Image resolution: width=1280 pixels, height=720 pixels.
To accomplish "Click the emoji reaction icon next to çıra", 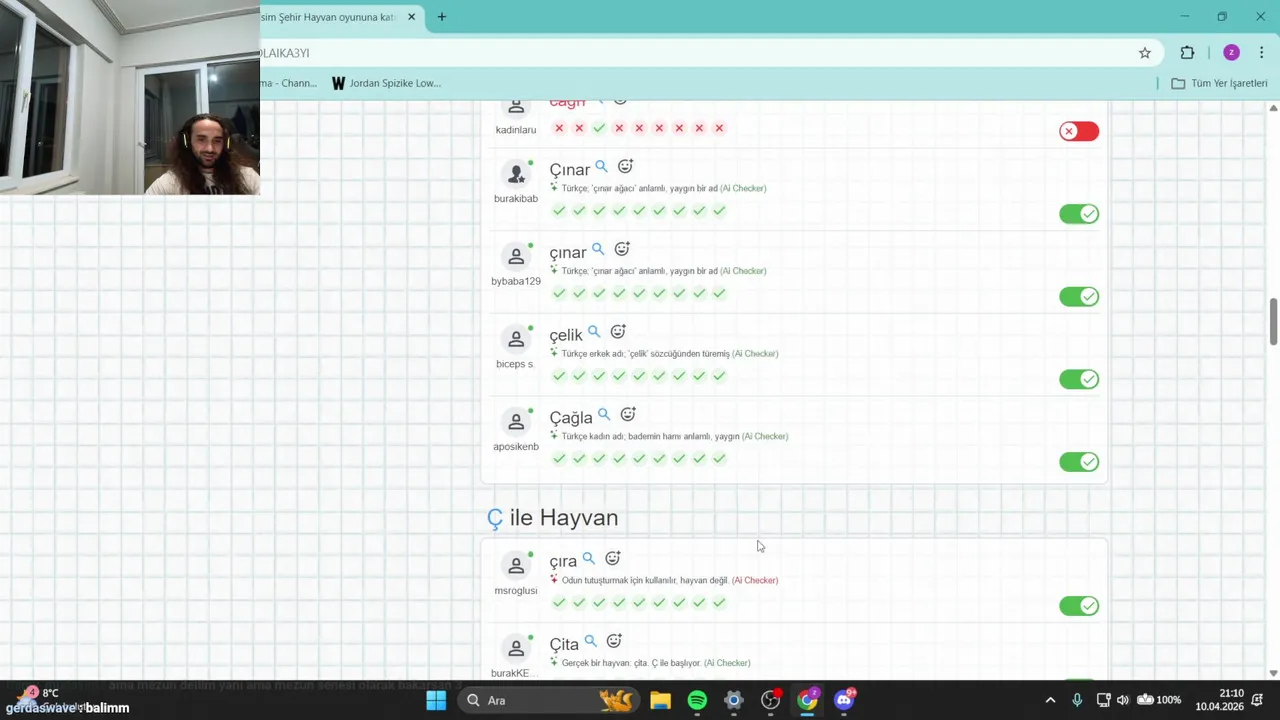I will pyautogui.click(x=613, y=558).
